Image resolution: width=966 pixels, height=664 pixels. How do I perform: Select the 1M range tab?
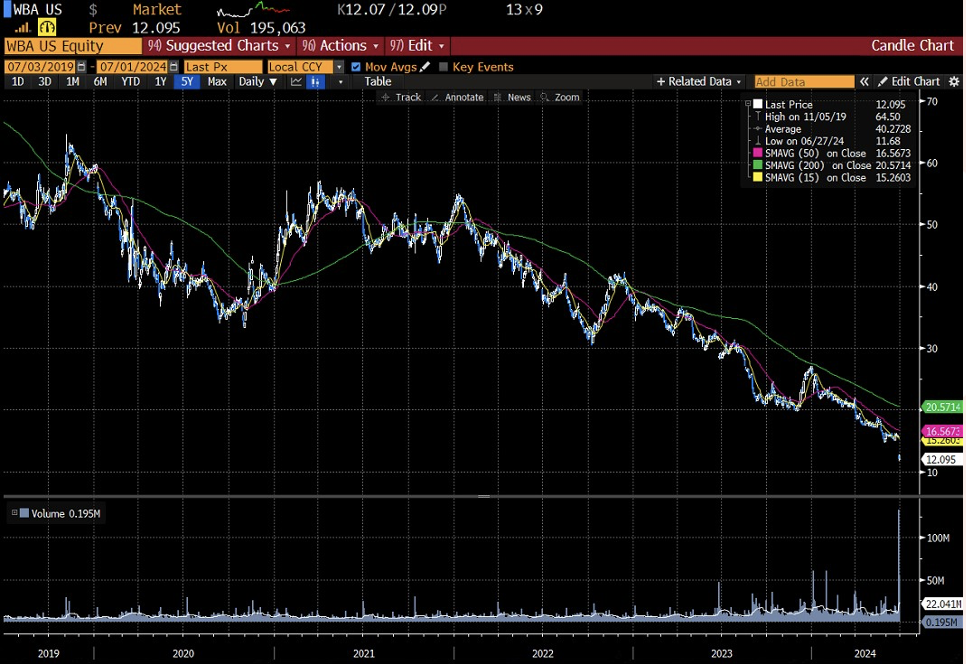[x=72, y=81]
